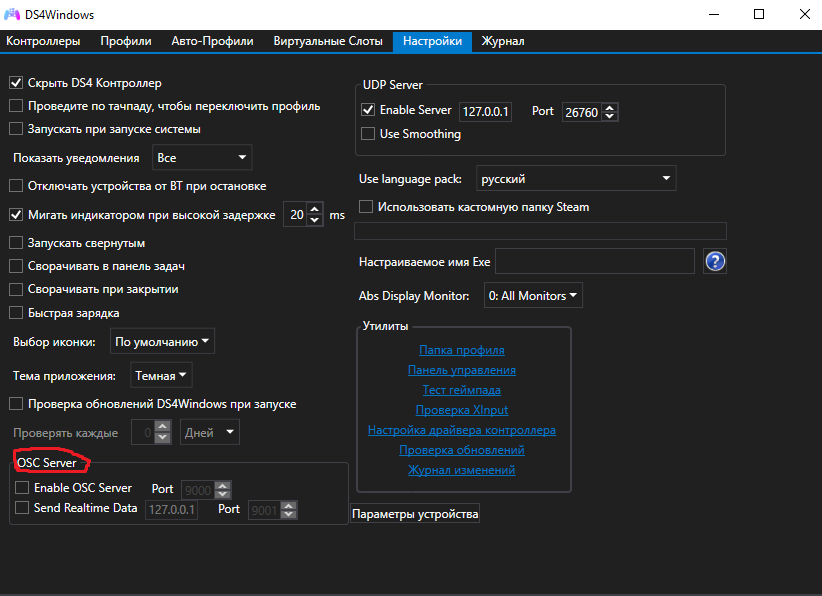The width and height of the screenshot is (822, 596).
Task: Expand the Use language pack dropdown
Action: (575, 179)
